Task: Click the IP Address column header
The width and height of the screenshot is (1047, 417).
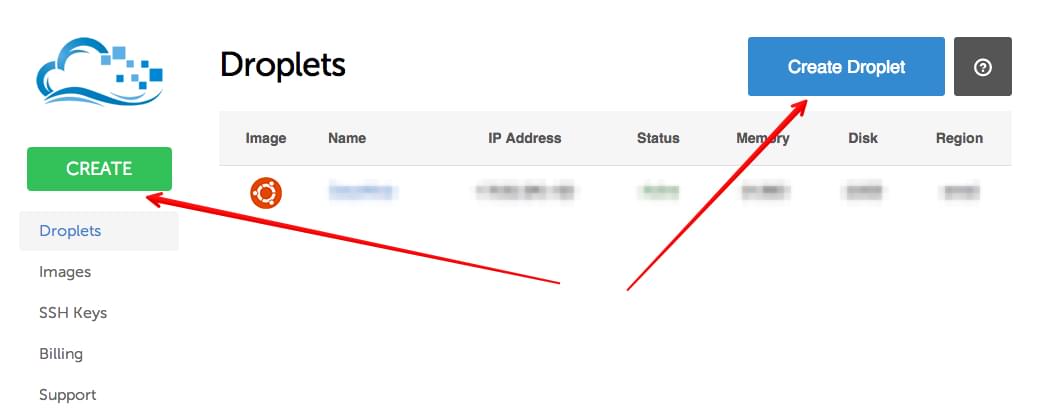Action: tap(524, 139)
